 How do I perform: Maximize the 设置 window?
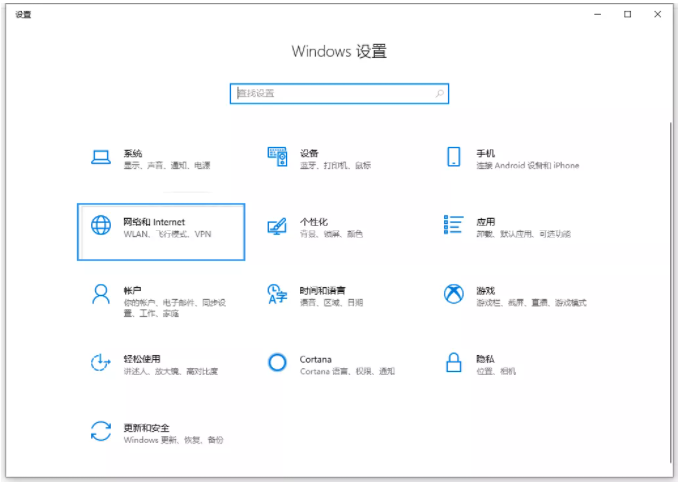click(628, 14)
